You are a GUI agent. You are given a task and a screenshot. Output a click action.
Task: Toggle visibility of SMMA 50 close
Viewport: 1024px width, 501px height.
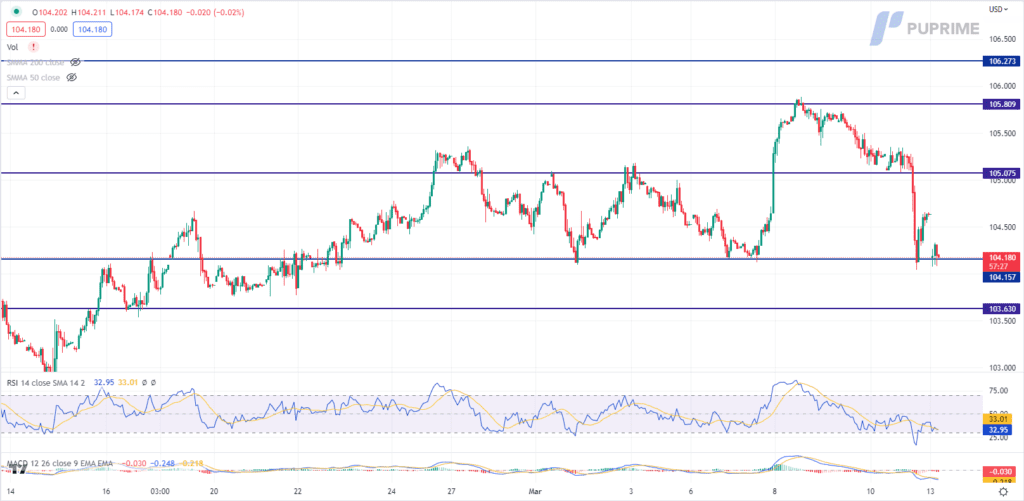(72, 77)
